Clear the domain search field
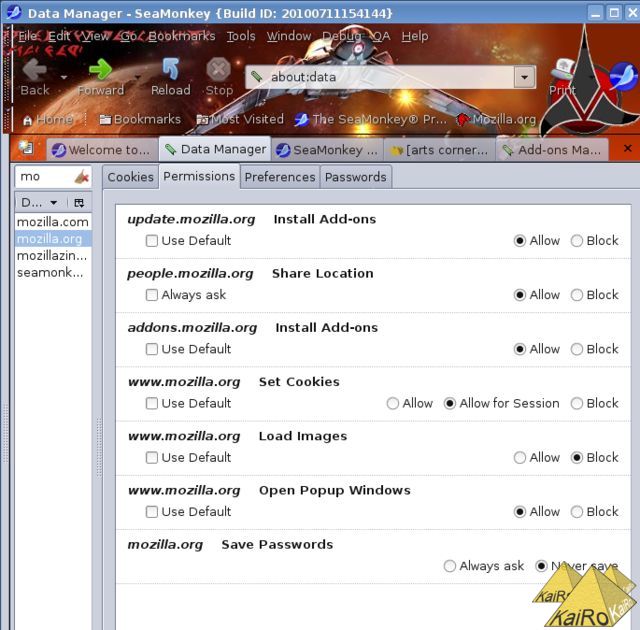Viewport: 640px width, 630px height. point(82,177)
